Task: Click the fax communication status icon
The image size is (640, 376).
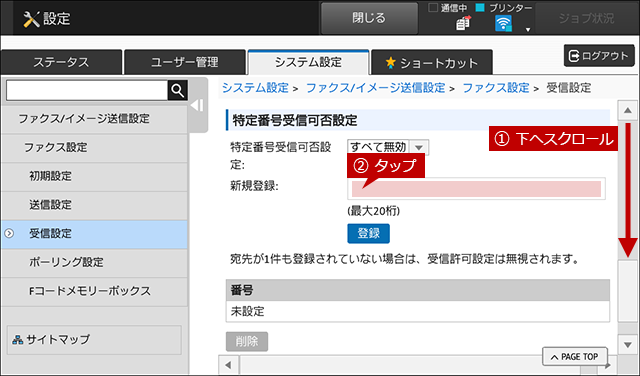Action: [x=463, y=23]
